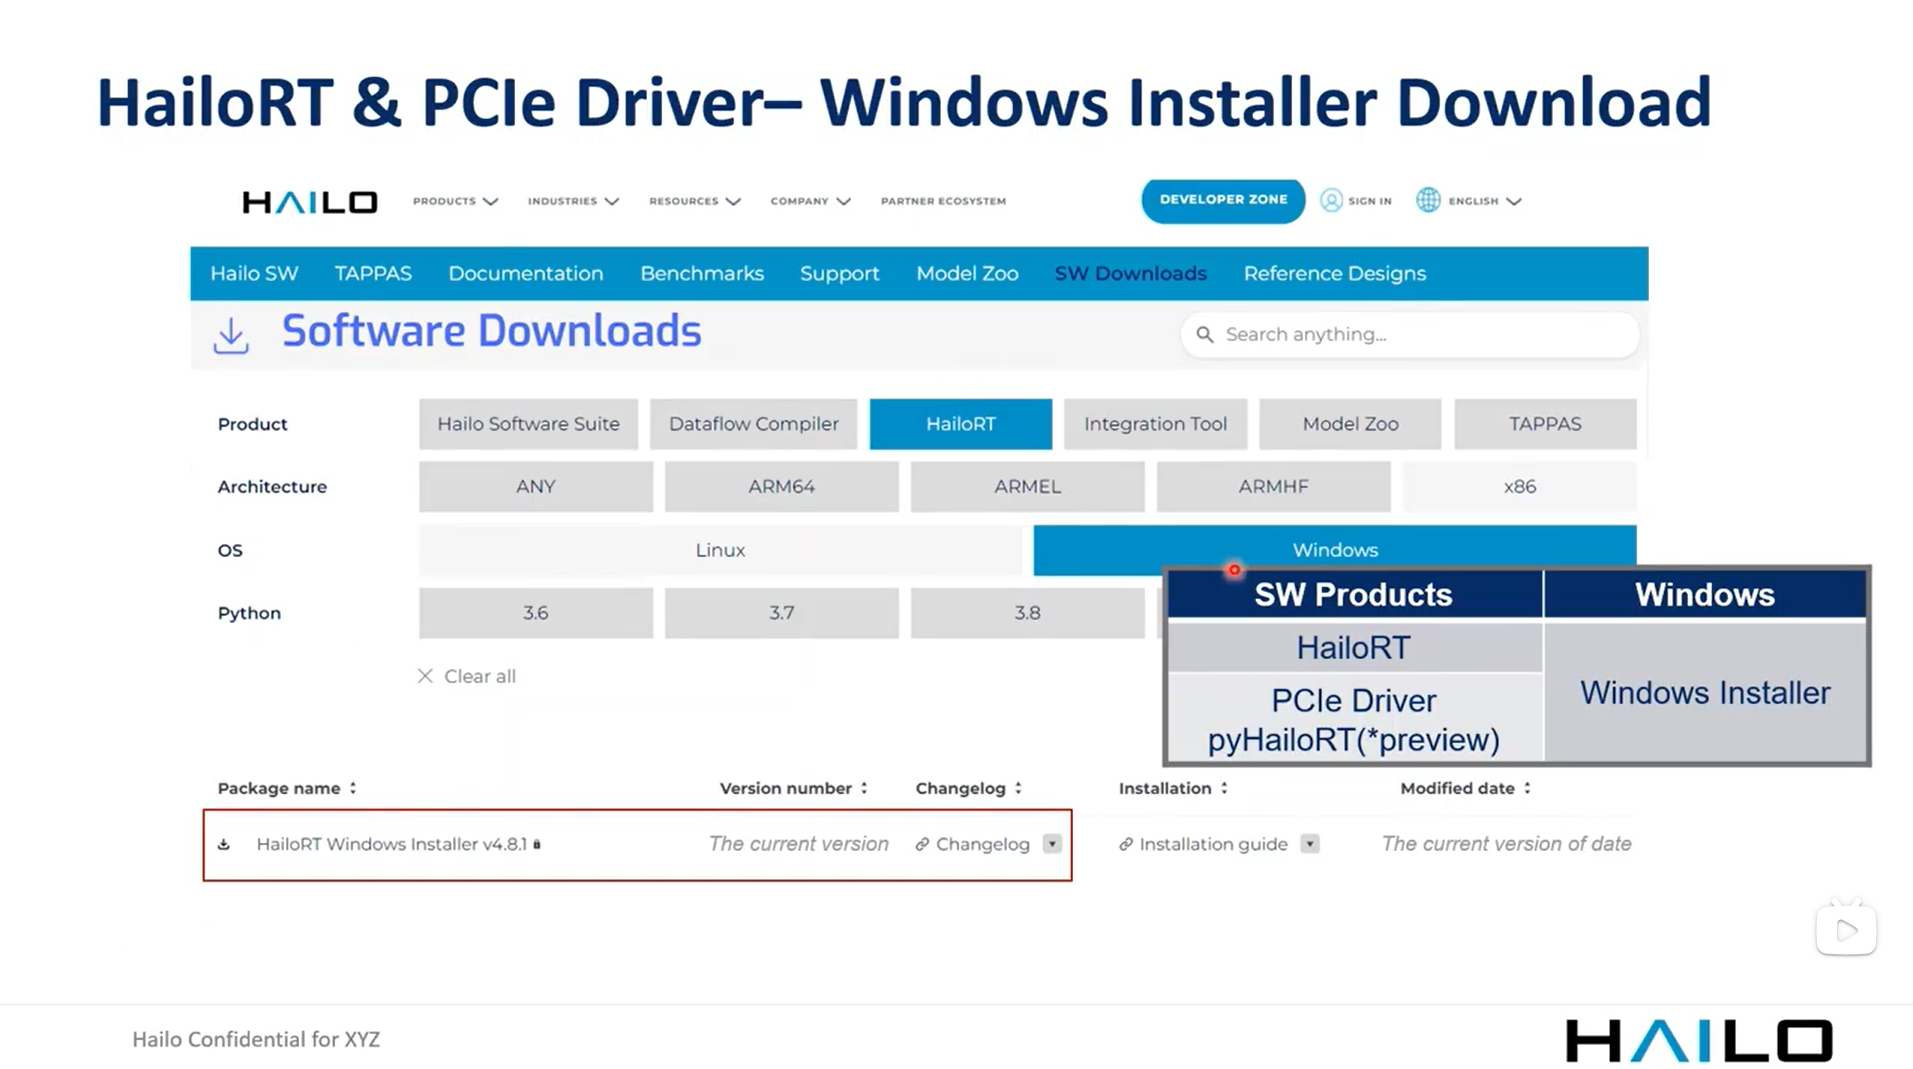Expand the Installation guide dropdown arrow
1913x1069 pixels.
click(x=1310, y=844)
